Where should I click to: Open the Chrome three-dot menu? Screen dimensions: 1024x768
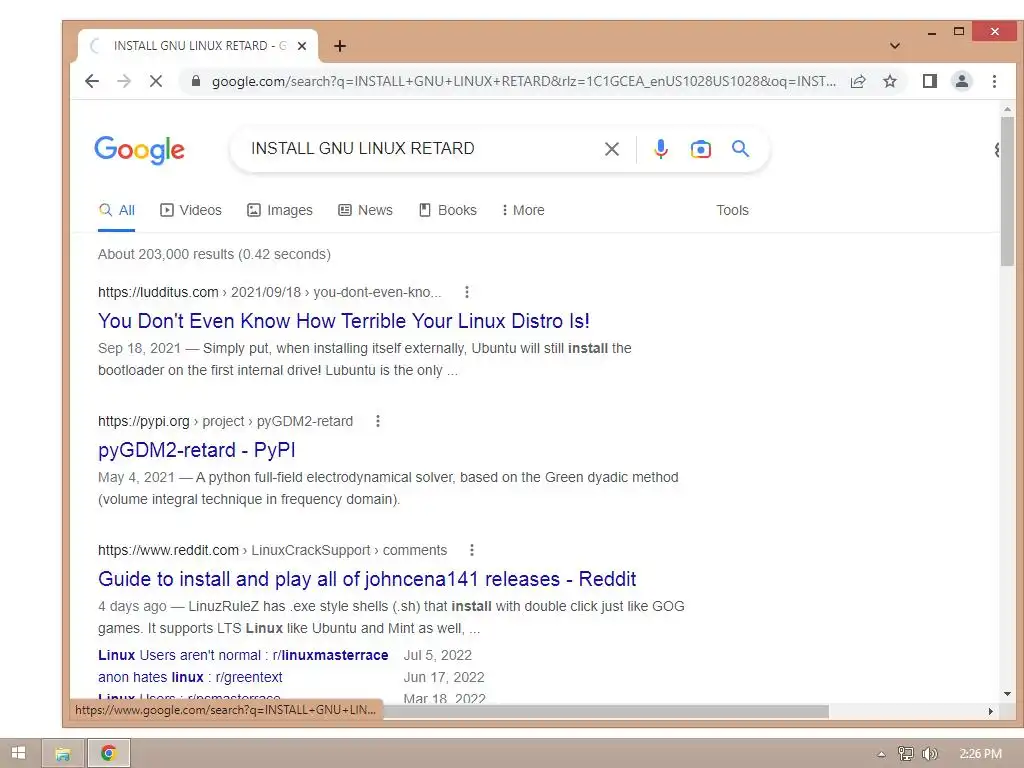pyautogui.click(x=994, y=81)
